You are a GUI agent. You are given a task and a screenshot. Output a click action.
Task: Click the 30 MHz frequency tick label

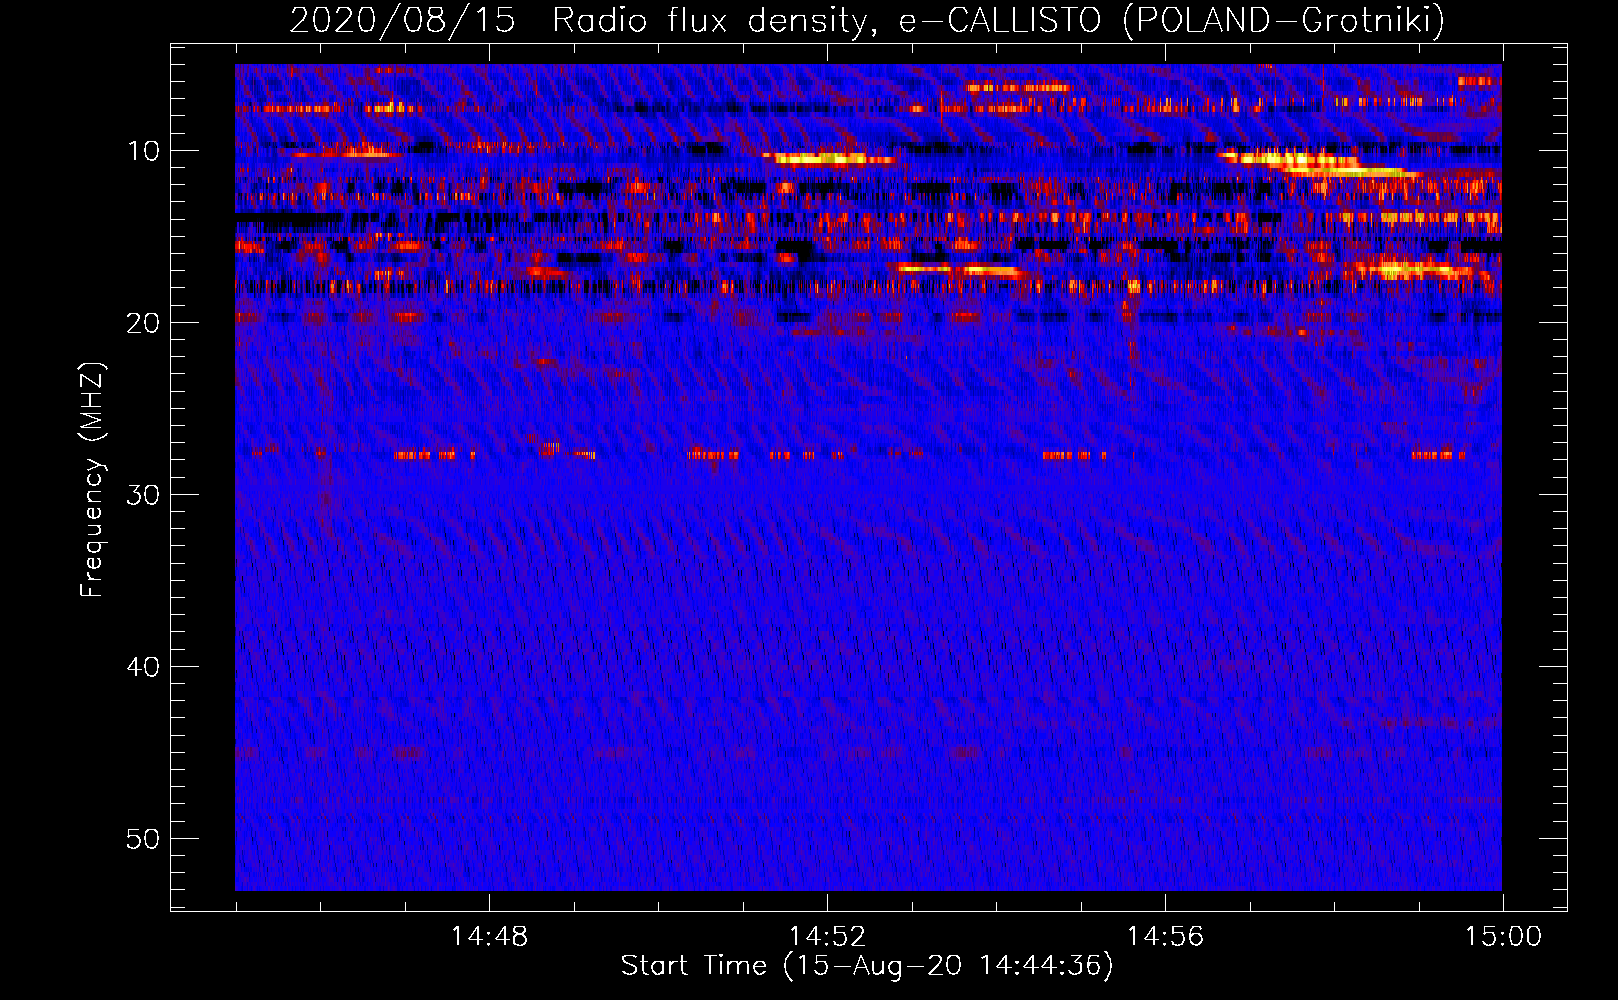click(x=143, y=495)
